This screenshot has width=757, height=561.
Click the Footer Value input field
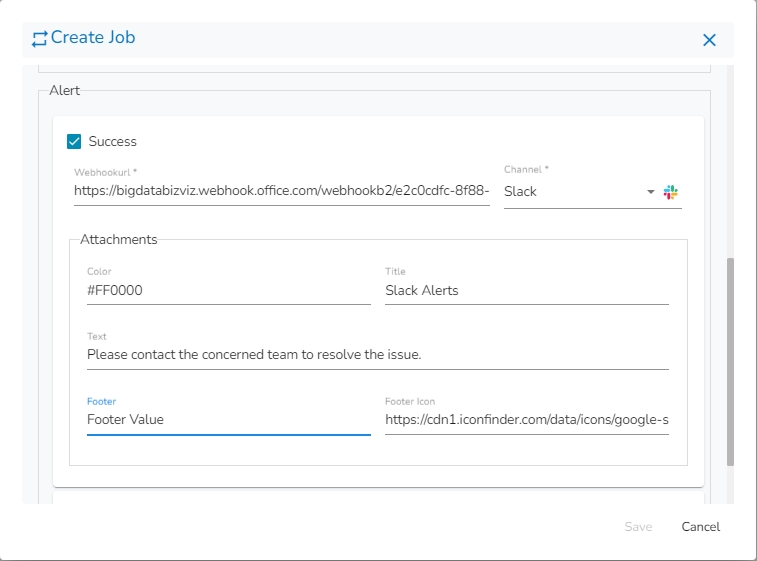(228, 420)
